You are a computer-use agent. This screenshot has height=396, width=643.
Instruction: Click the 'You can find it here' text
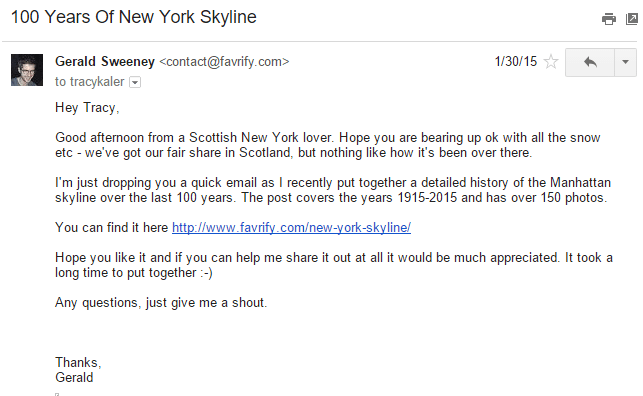(x=112, y=228)
